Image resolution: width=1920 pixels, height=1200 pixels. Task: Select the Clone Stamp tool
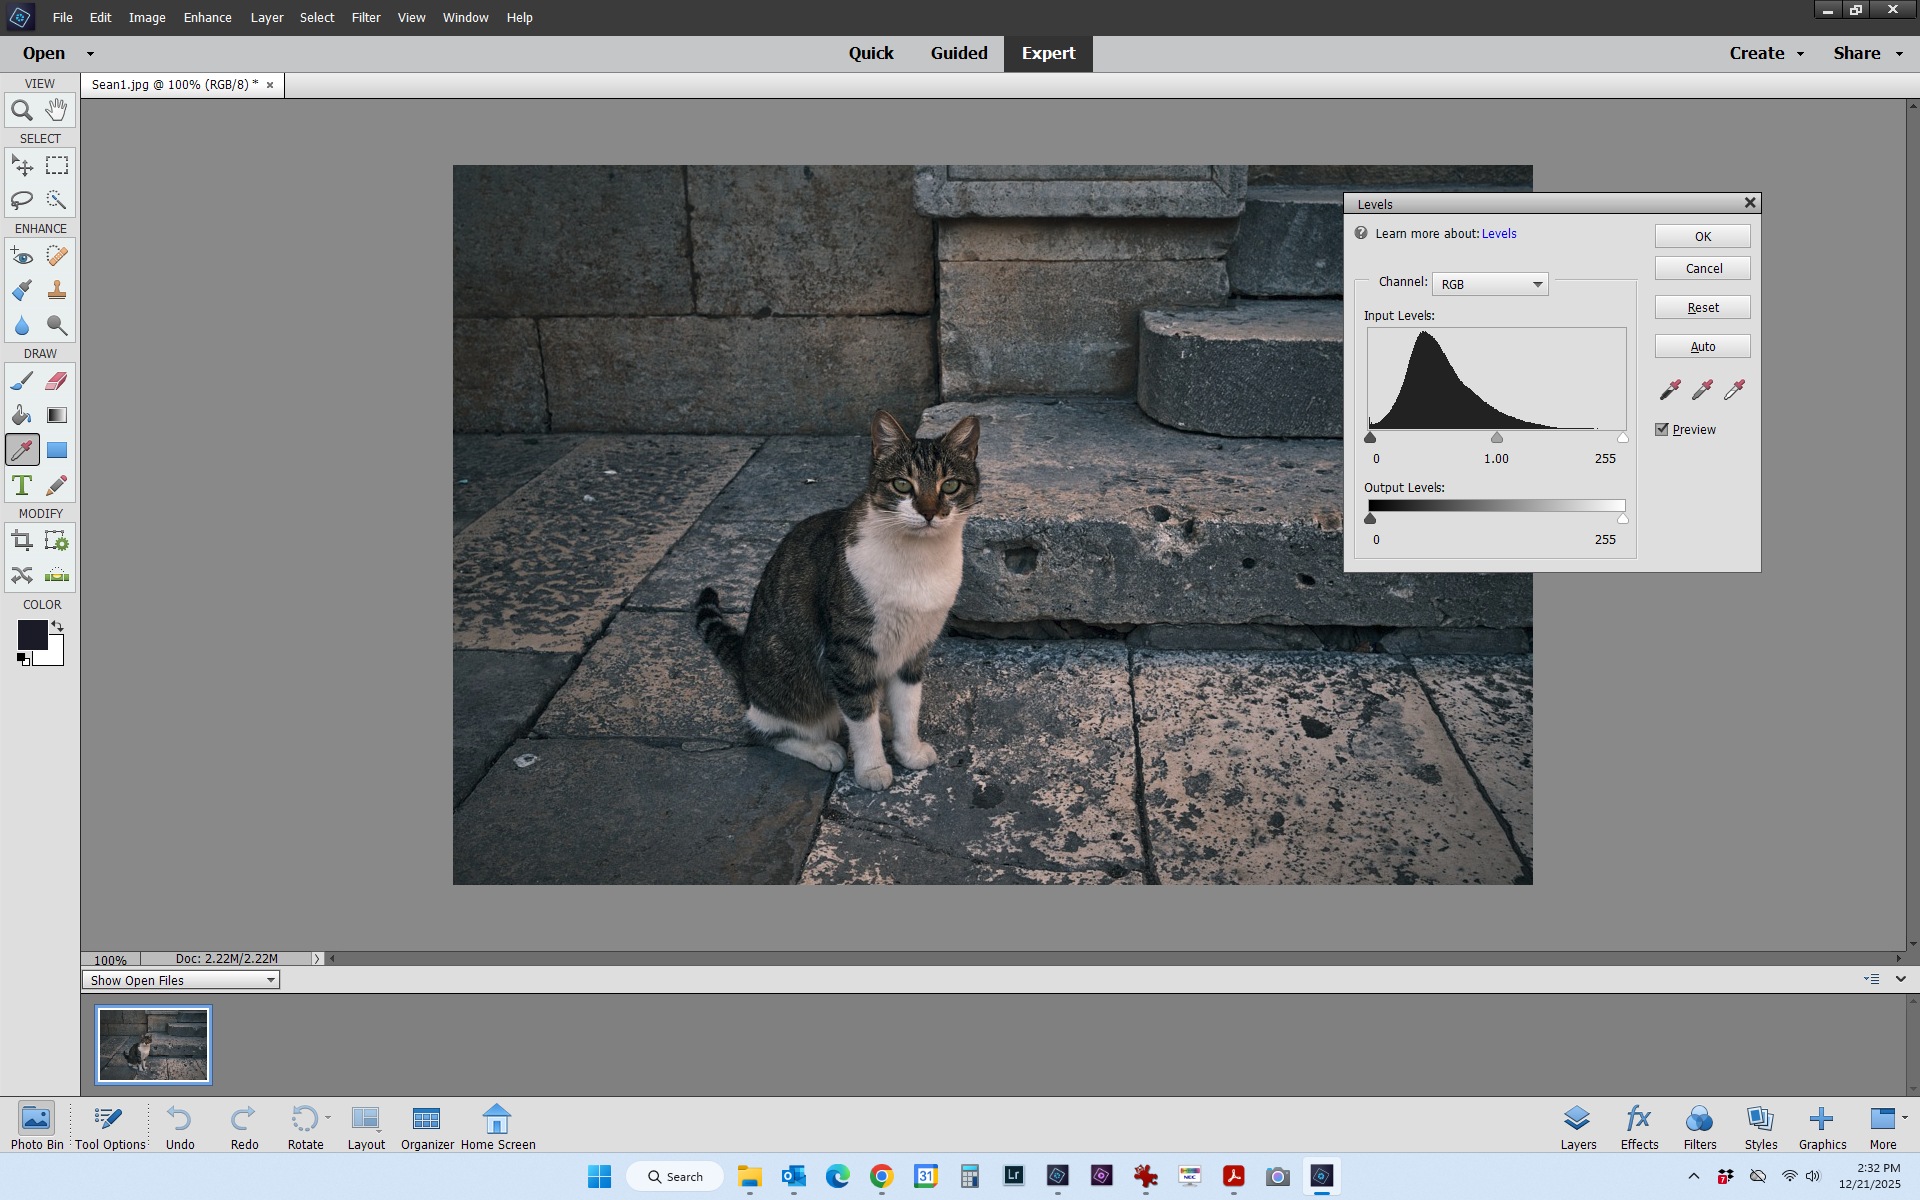tap(57, 291)
